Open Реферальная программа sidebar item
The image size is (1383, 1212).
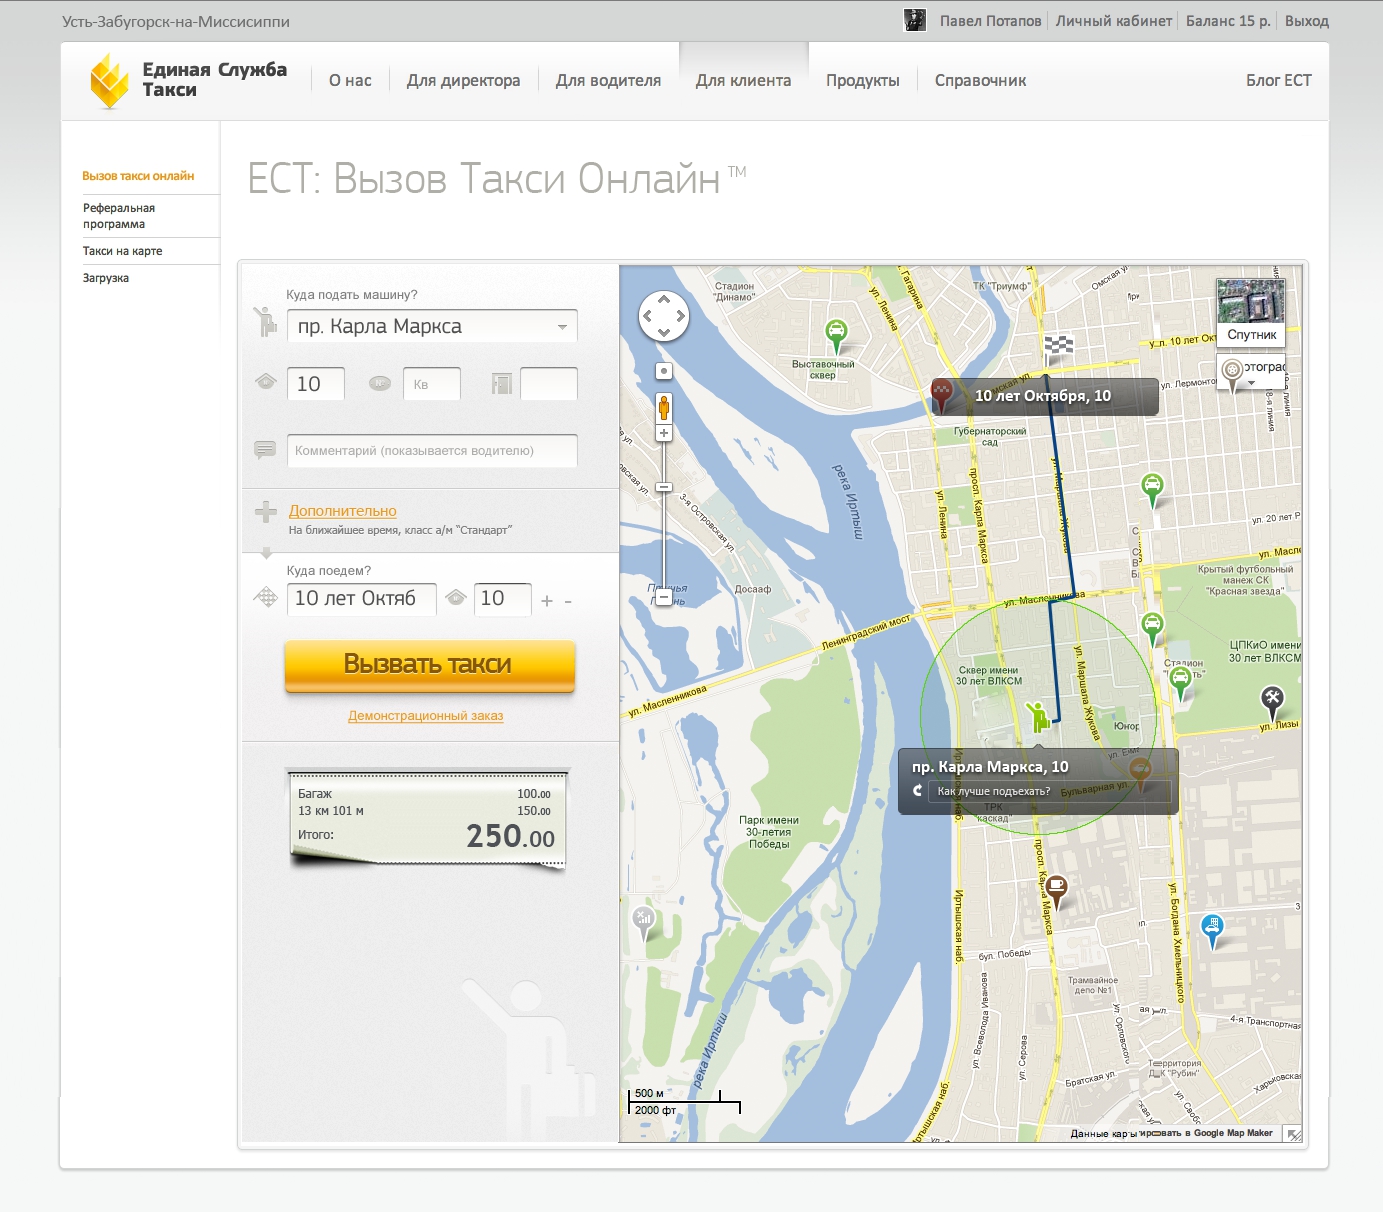pyautogui.click(x=119, y=216)
